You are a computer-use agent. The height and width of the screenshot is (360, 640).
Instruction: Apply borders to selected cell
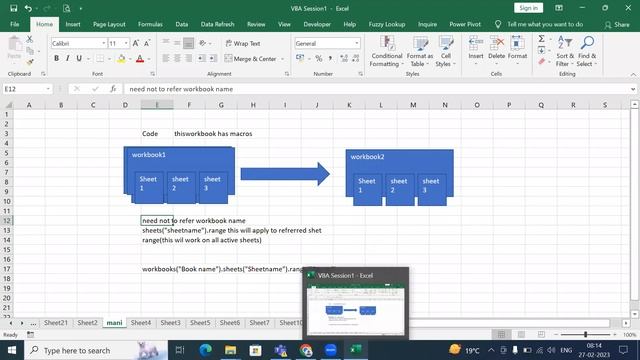100,59
